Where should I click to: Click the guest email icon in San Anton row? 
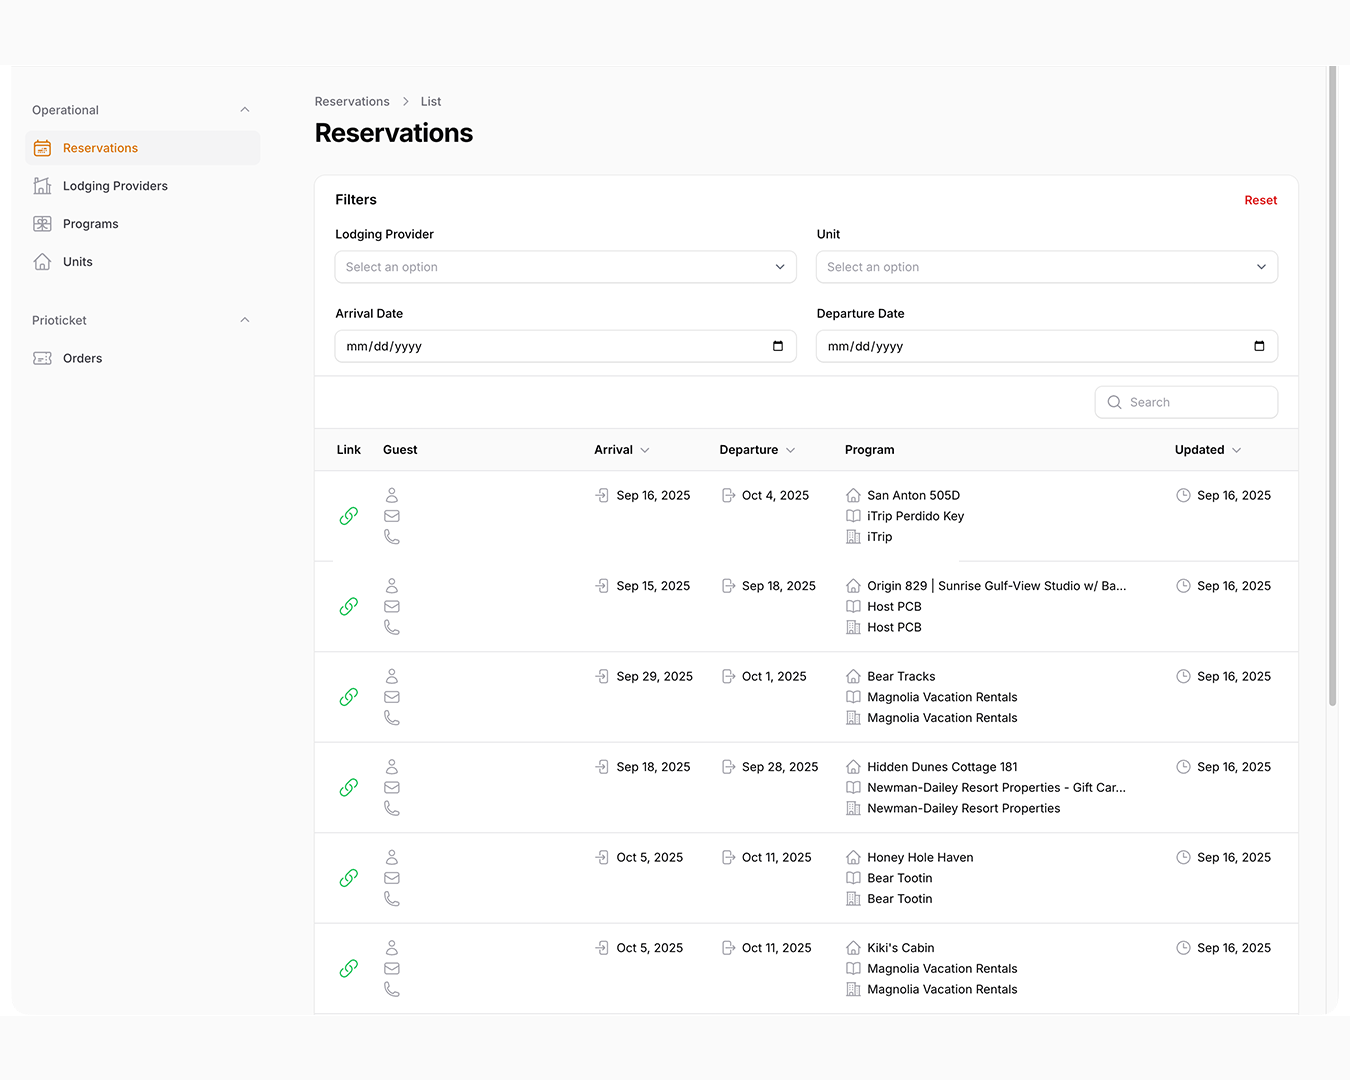click(x=392, y=516)
